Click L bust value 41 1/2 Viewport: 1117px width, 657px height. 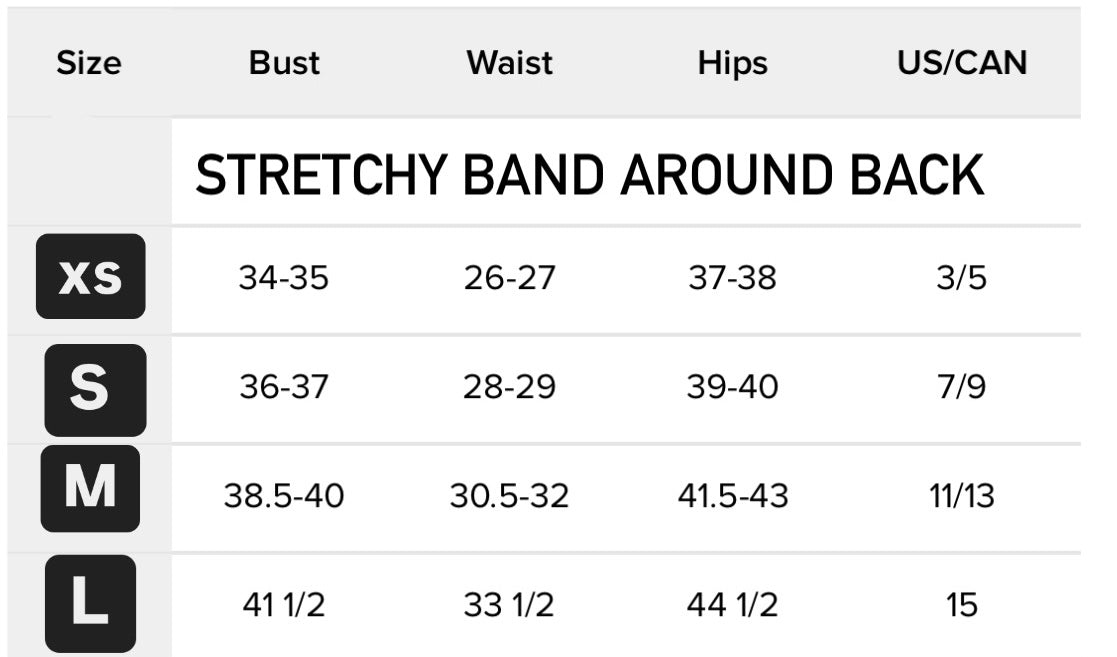pyautogui.click(x=283, y=604)
